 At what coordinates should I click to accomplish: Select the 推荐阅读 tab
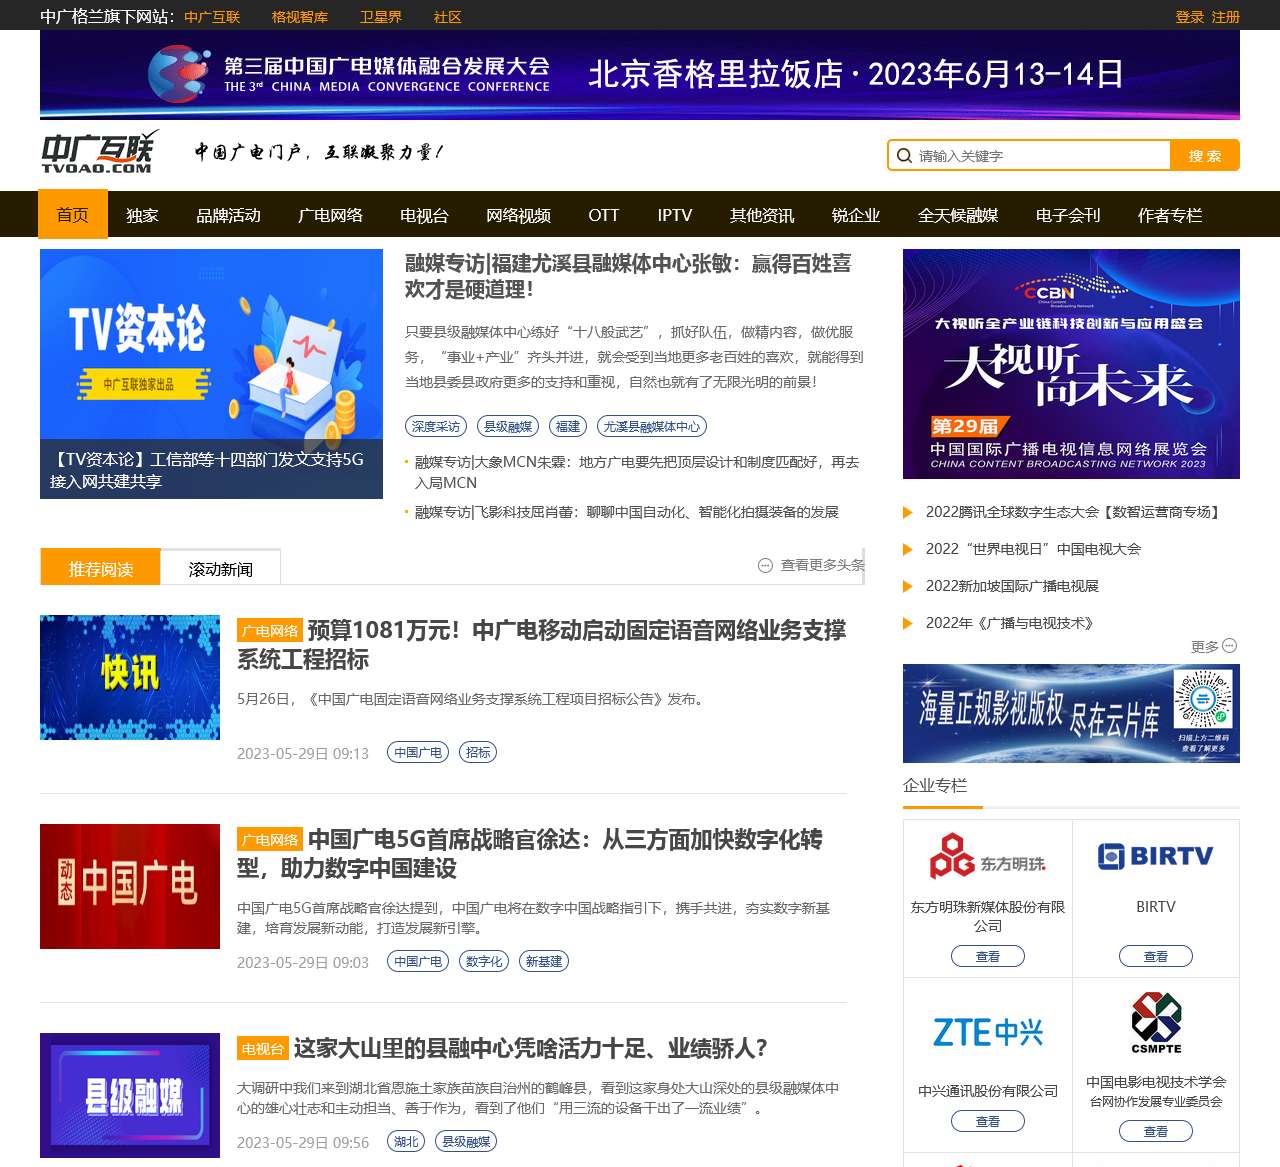pos(100,569)
